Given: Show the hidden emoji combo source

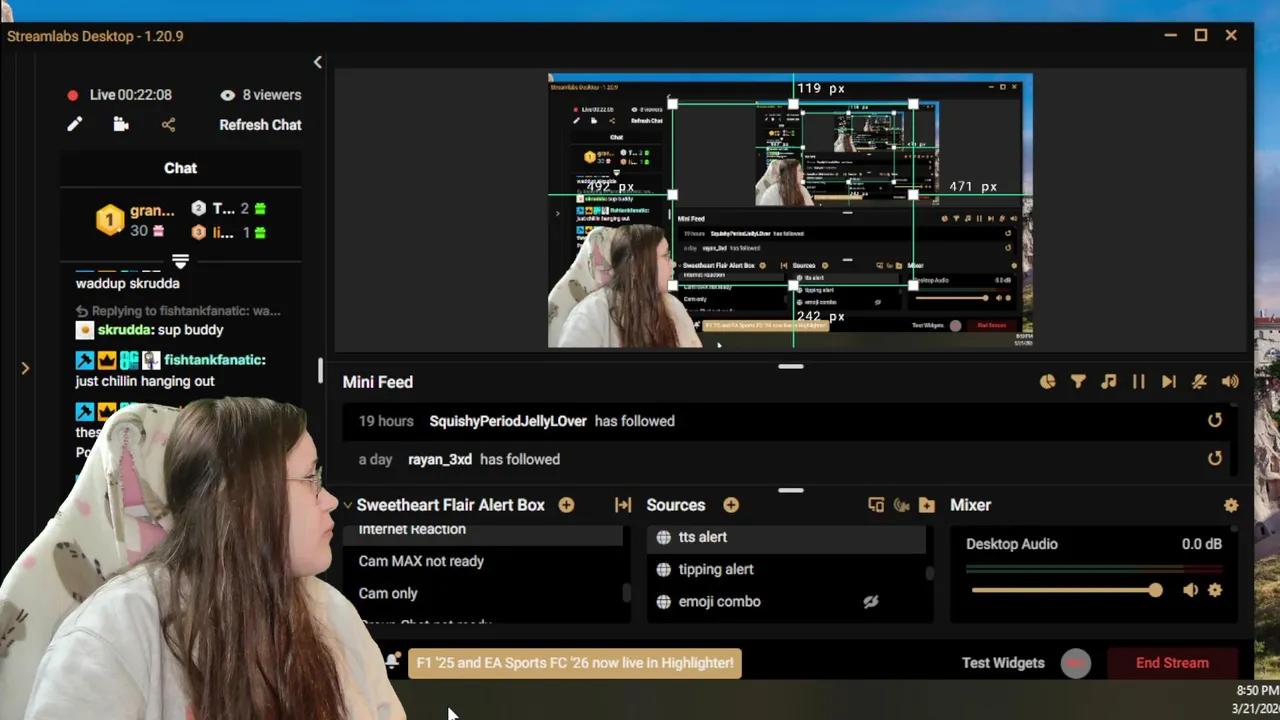Looking at the screenshot, I should coord(871,602).
